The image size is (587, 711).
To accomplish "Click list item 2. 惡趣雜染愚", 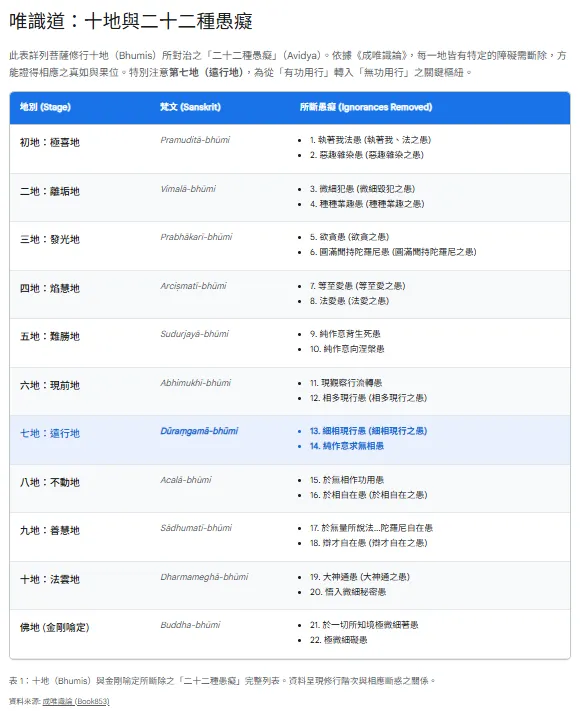I will coord(367,155).
